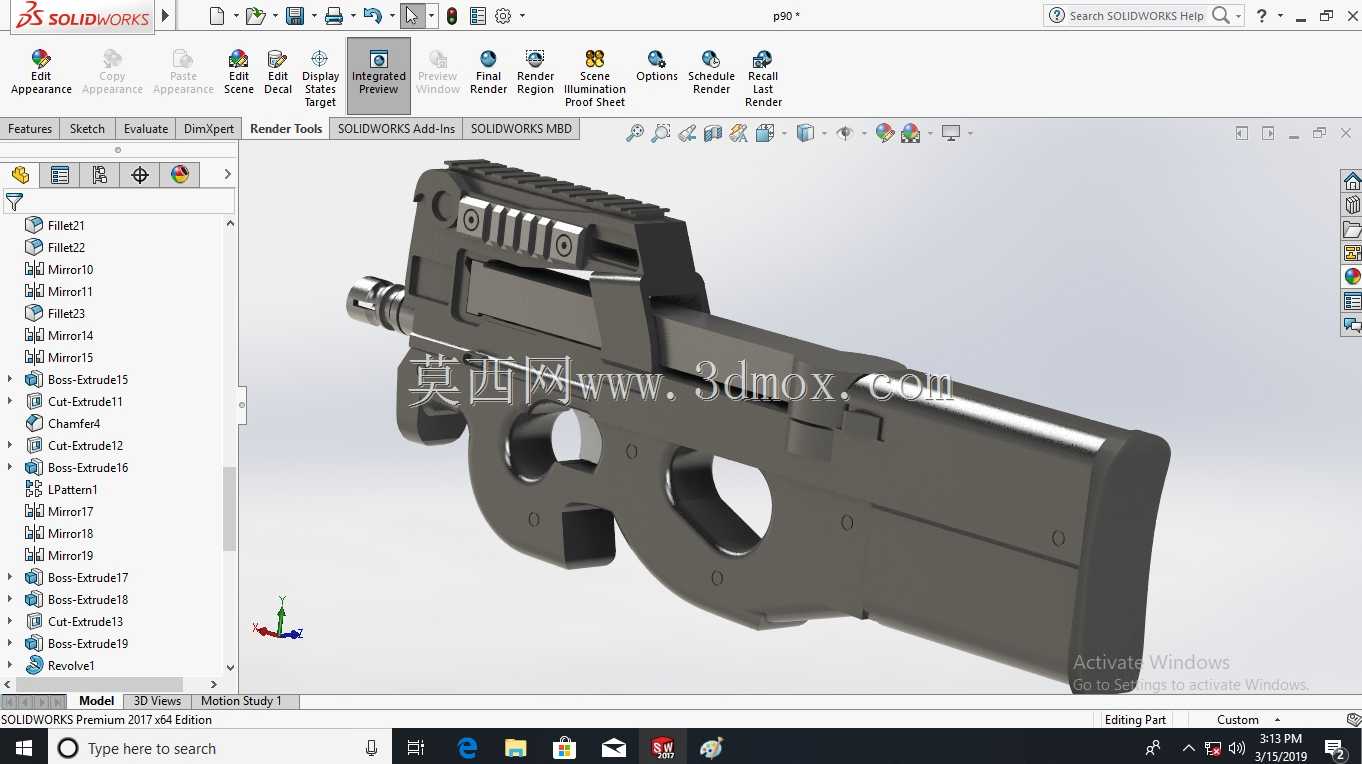Click Print icon
The width and height of the screenshot is (1362, 764).
334,16
